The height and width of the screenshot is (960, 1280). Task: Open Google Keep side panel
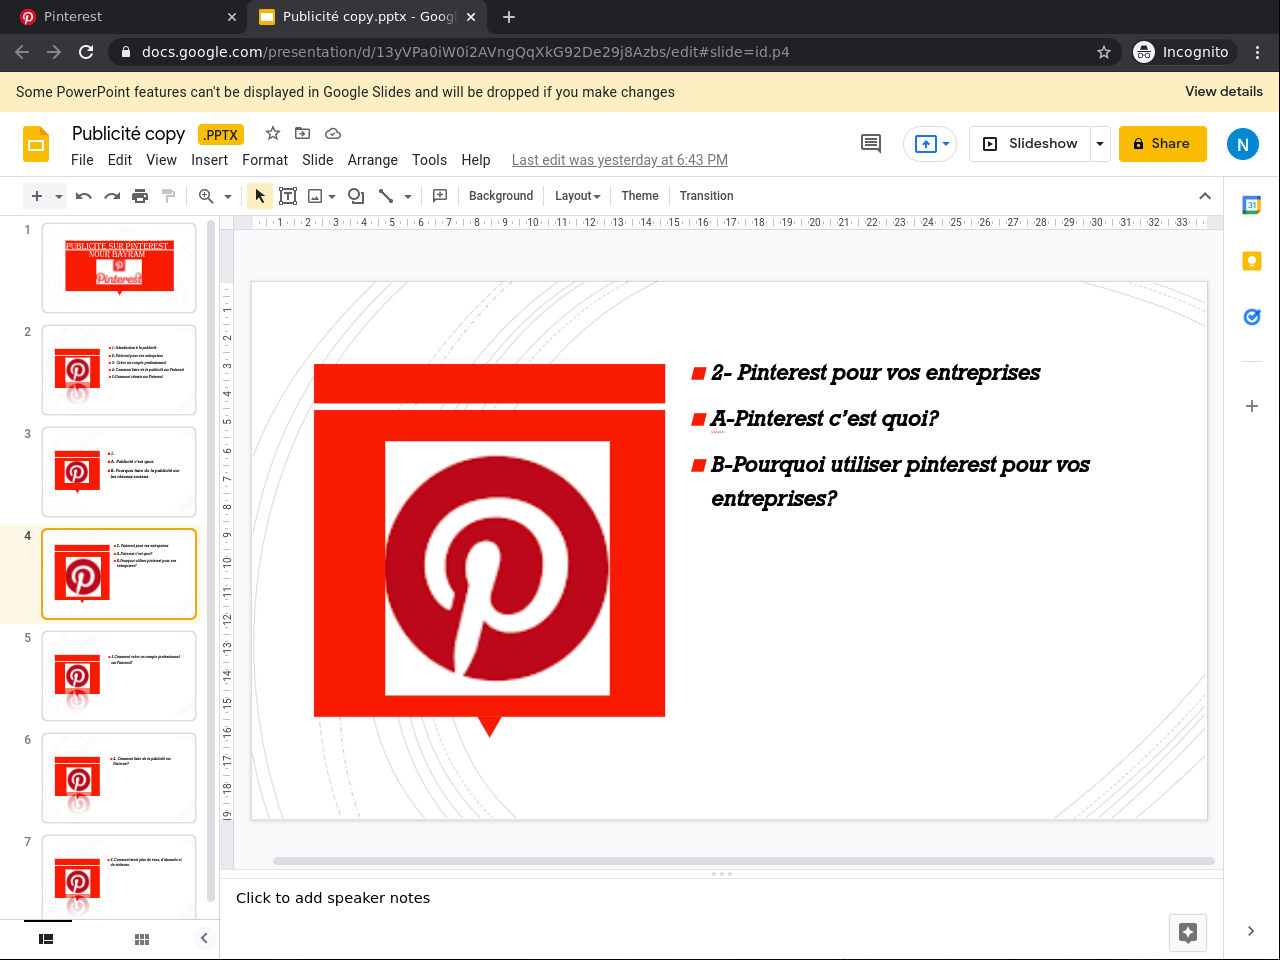point(1252,261)
